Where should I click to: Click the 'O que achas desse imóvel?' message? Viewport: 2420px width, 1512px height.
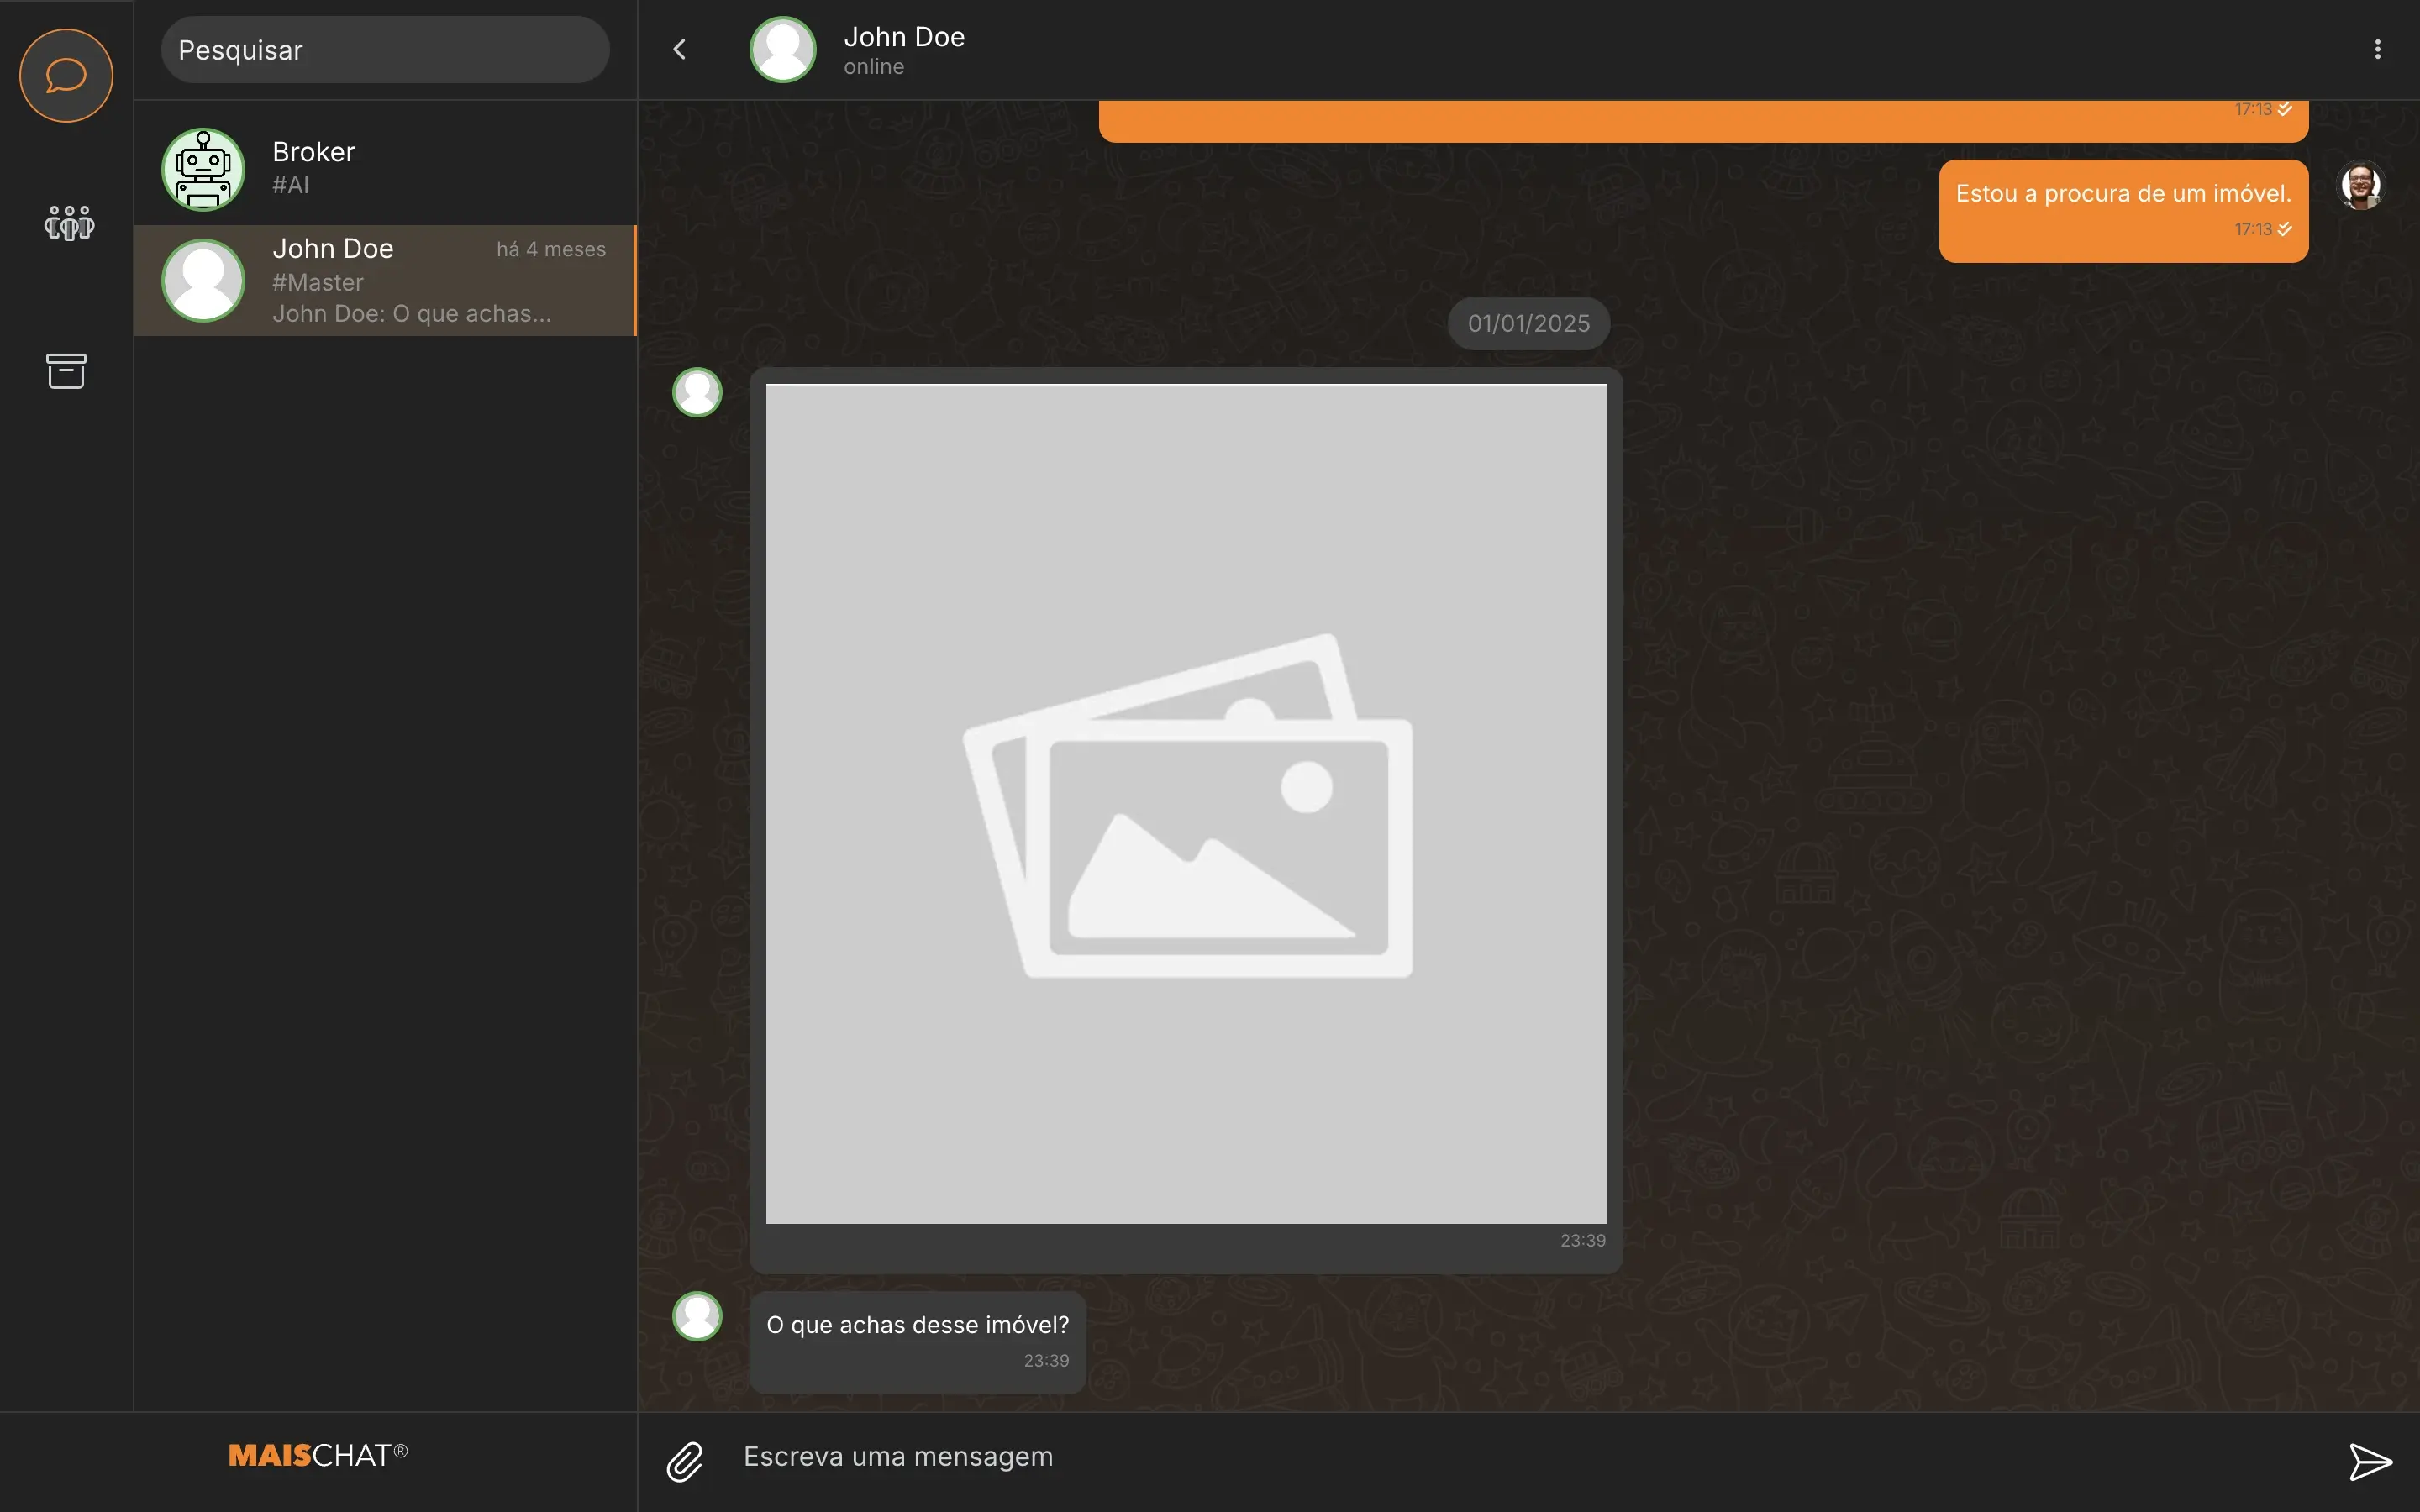click(917, 1325)
